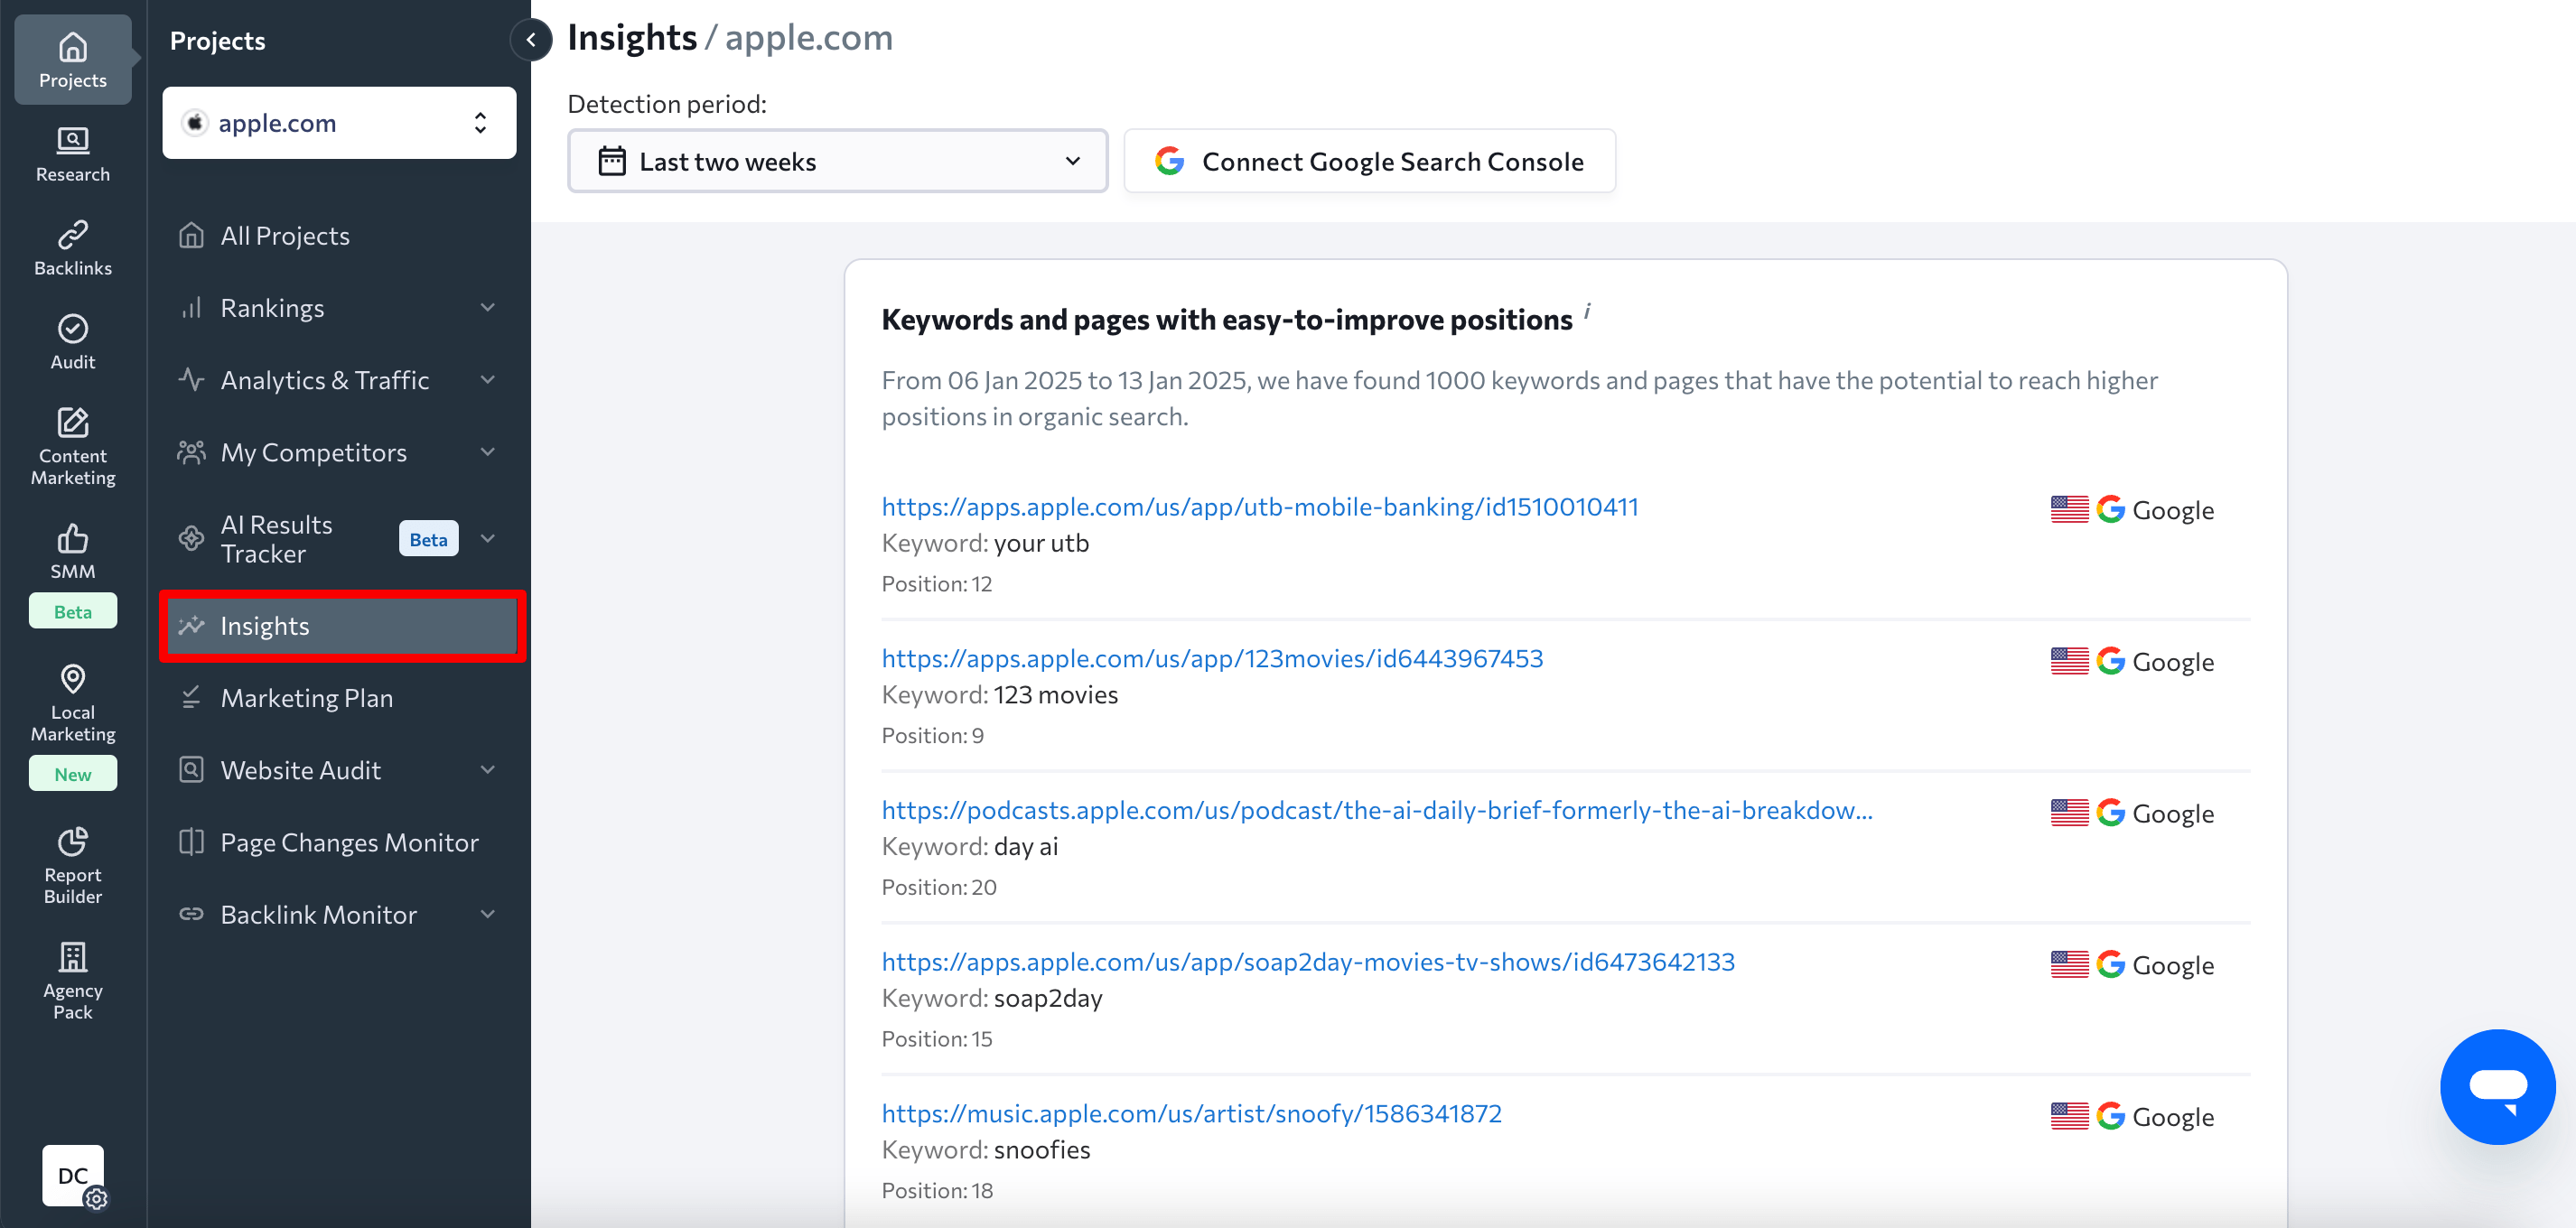The height and width of the screenshot is (1228, 2576).
Task: Click the Beta badge beside AI Results Tracker
Action: 428,539
